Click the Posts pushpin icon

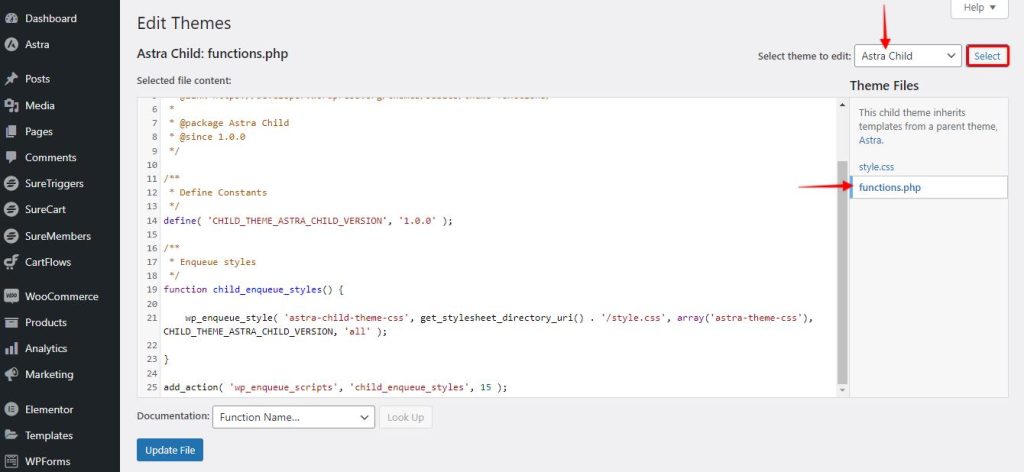pos(11,79)
